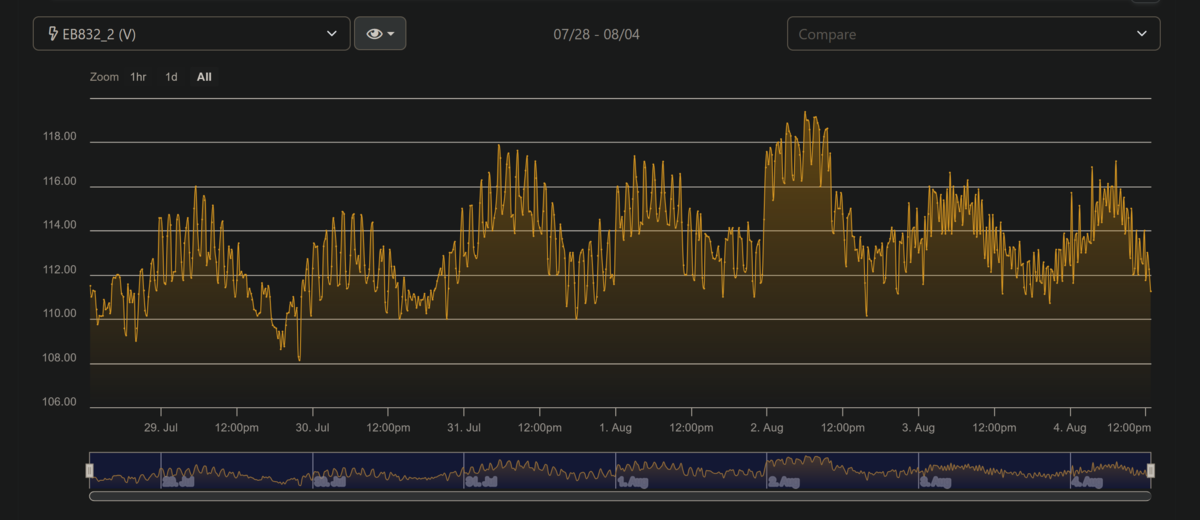Click the right navigator range handle
1200x520 pixels.
click(1150, 470)
